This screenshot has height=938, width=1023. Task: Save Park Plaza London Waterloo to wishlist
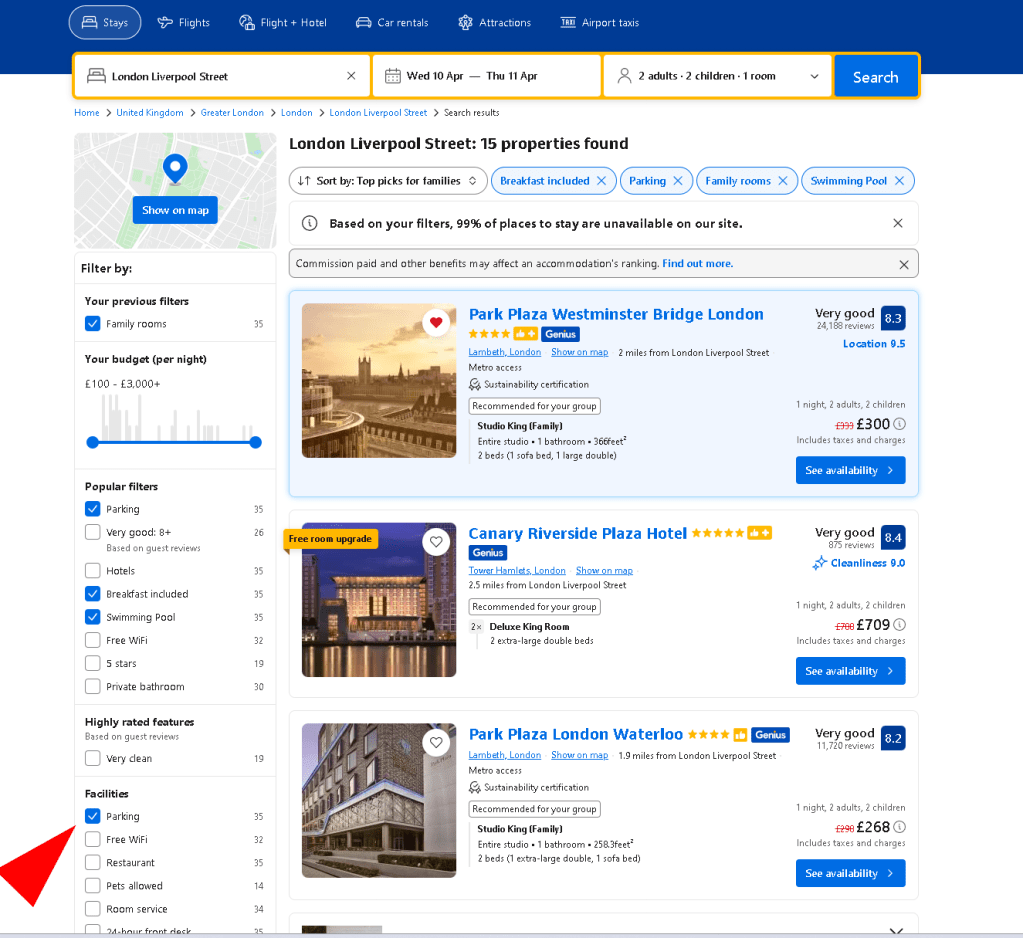436,742
